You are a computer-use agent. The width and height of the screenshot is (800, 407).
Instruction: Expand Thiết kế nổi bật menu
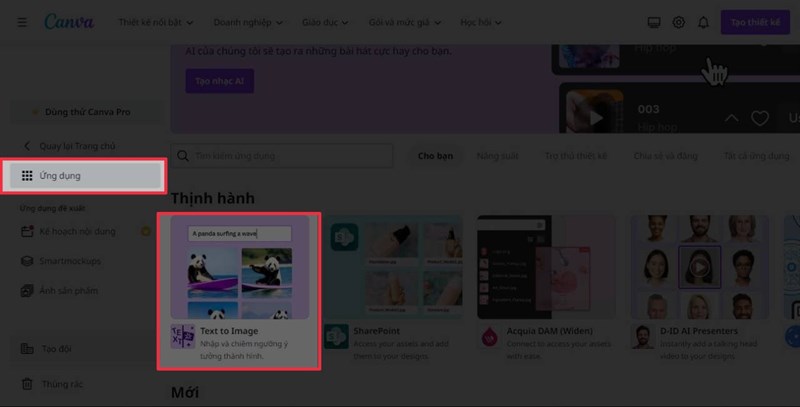pos(156,22)
